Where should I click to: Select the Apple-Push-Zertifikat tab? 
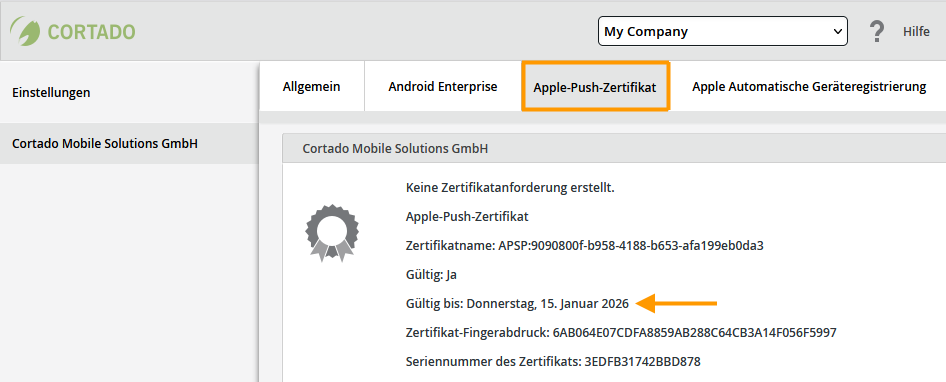(595, 87)
